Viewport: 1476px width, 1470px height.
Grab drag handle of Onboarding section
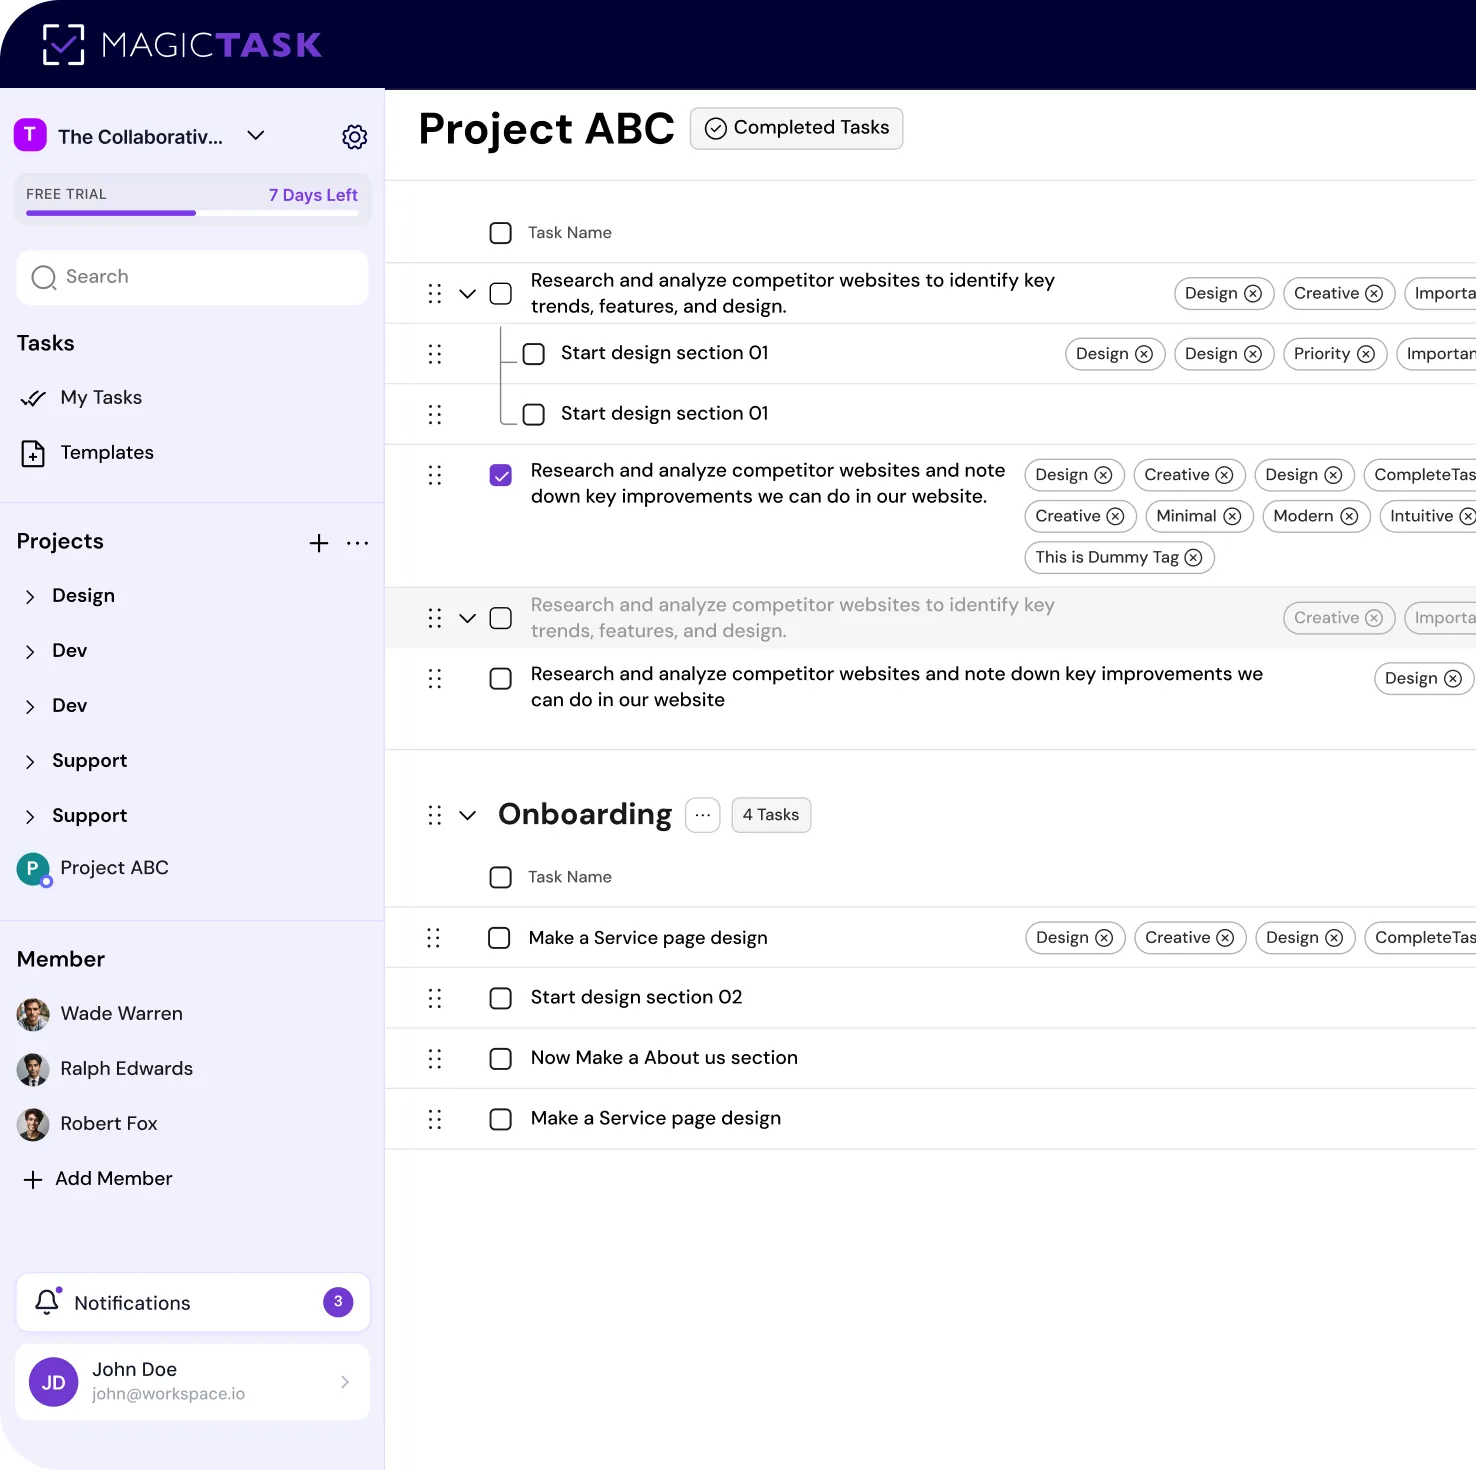click(x=435, y=815)
